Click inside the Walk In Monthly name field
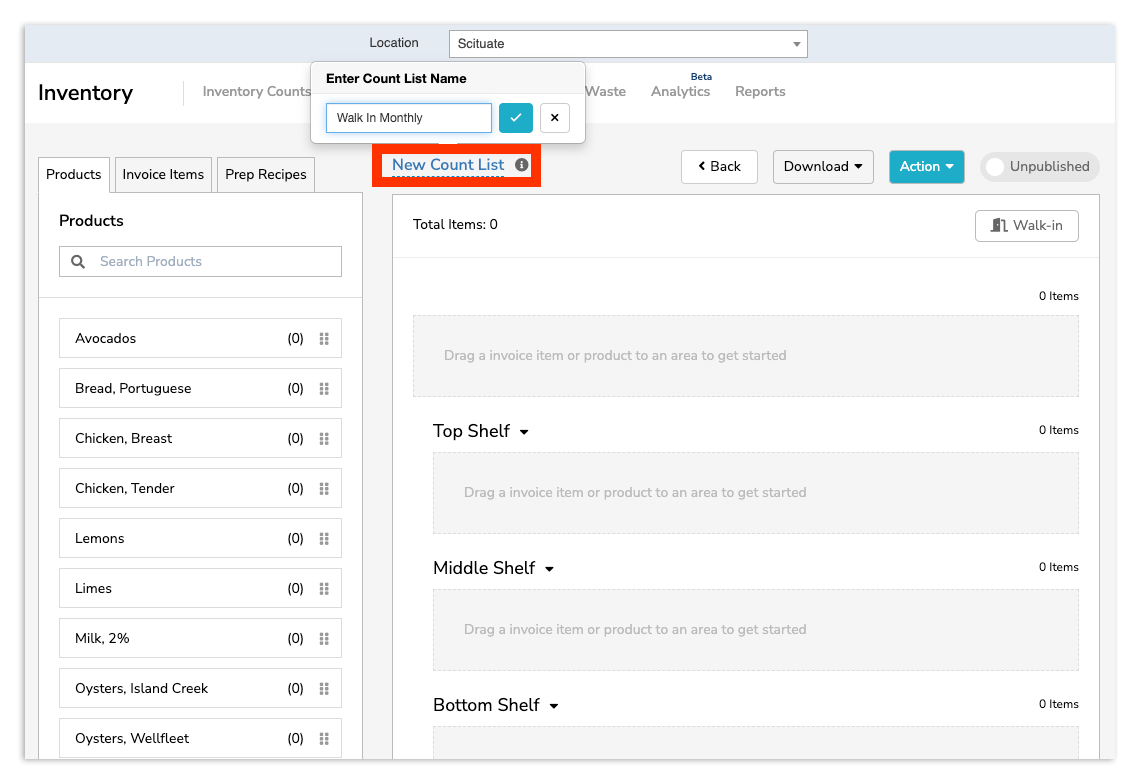1140x784 pixels. (408, 118)
